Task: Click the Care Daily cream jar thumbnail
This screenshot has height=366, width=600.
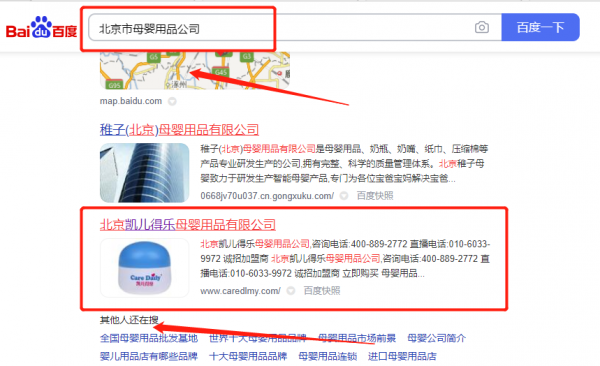Action: [x=145, y=268]
